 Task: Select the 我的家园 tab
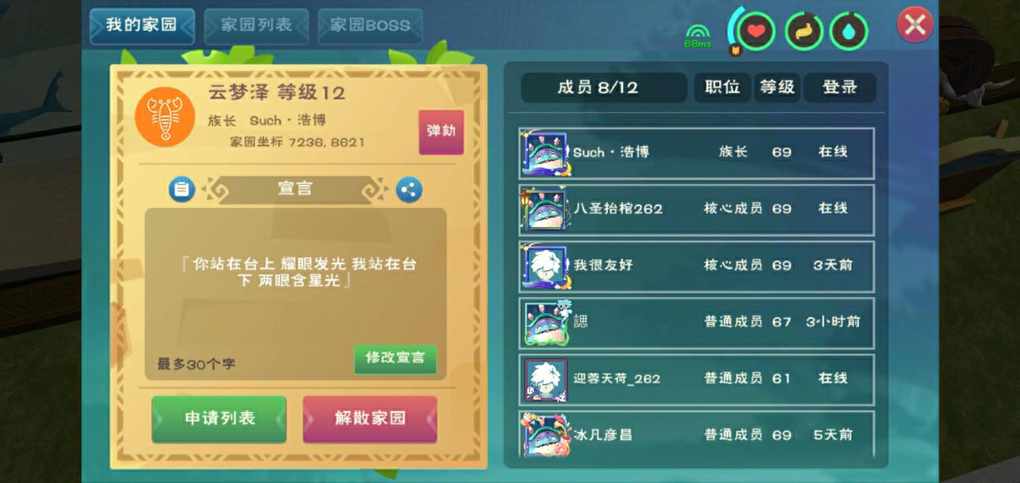[142, 27]
